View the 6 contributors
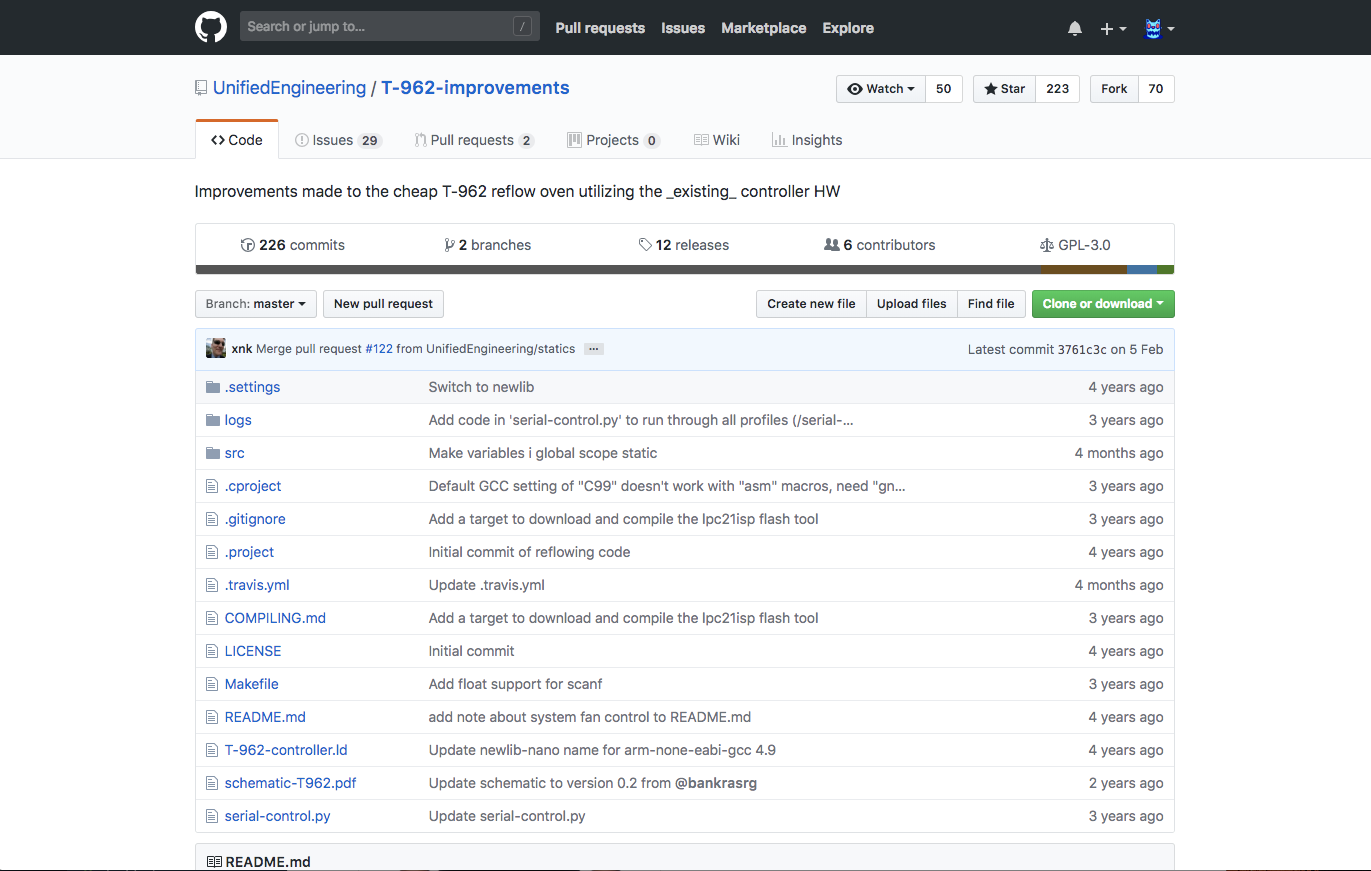The height and width of the screenshot is (871, 1371). click(x=880, y=245)
